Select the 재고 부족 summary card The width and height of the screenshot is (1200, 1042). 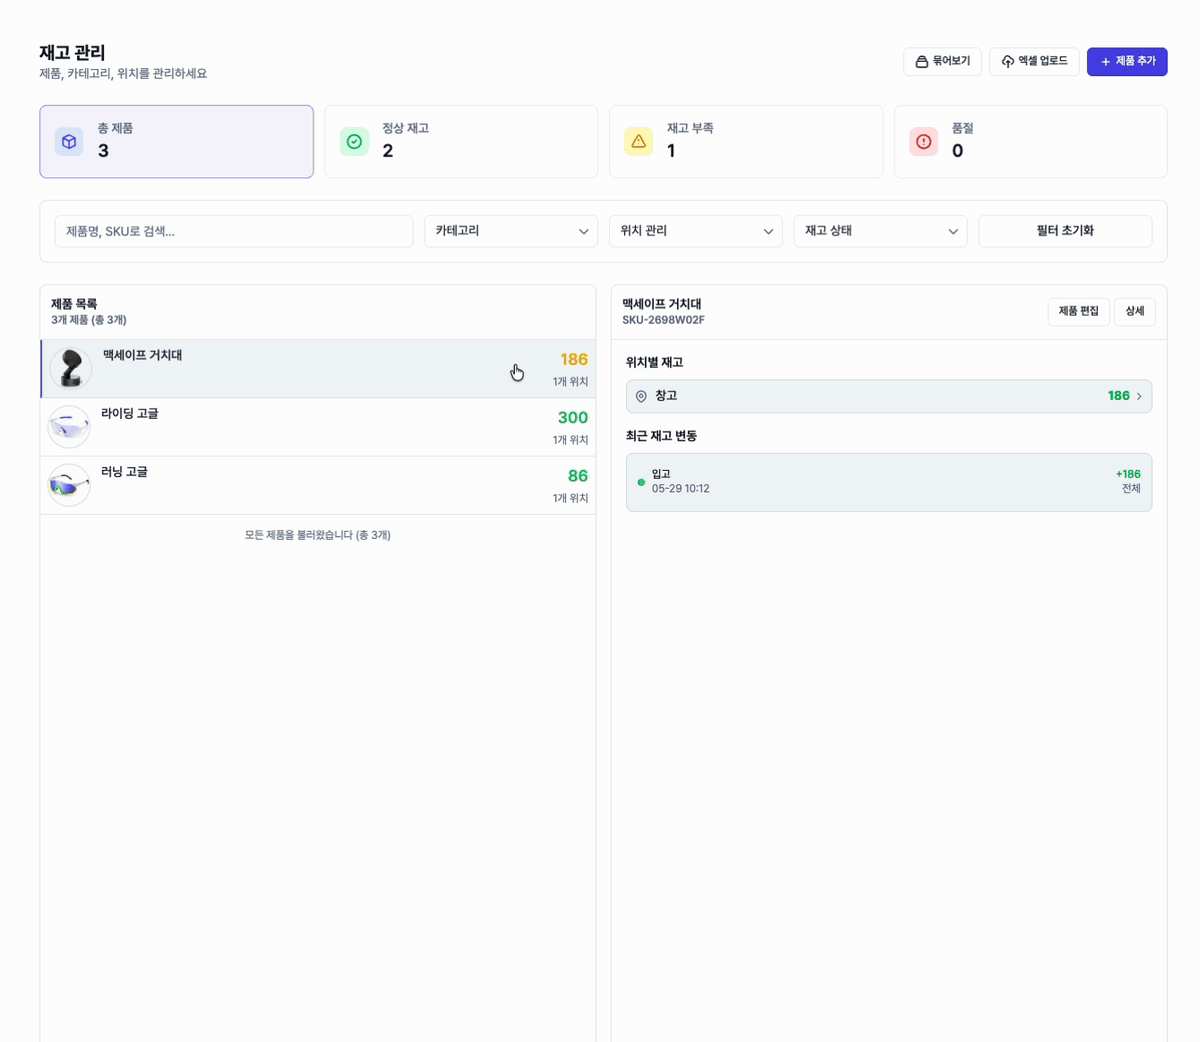[746, 141]
